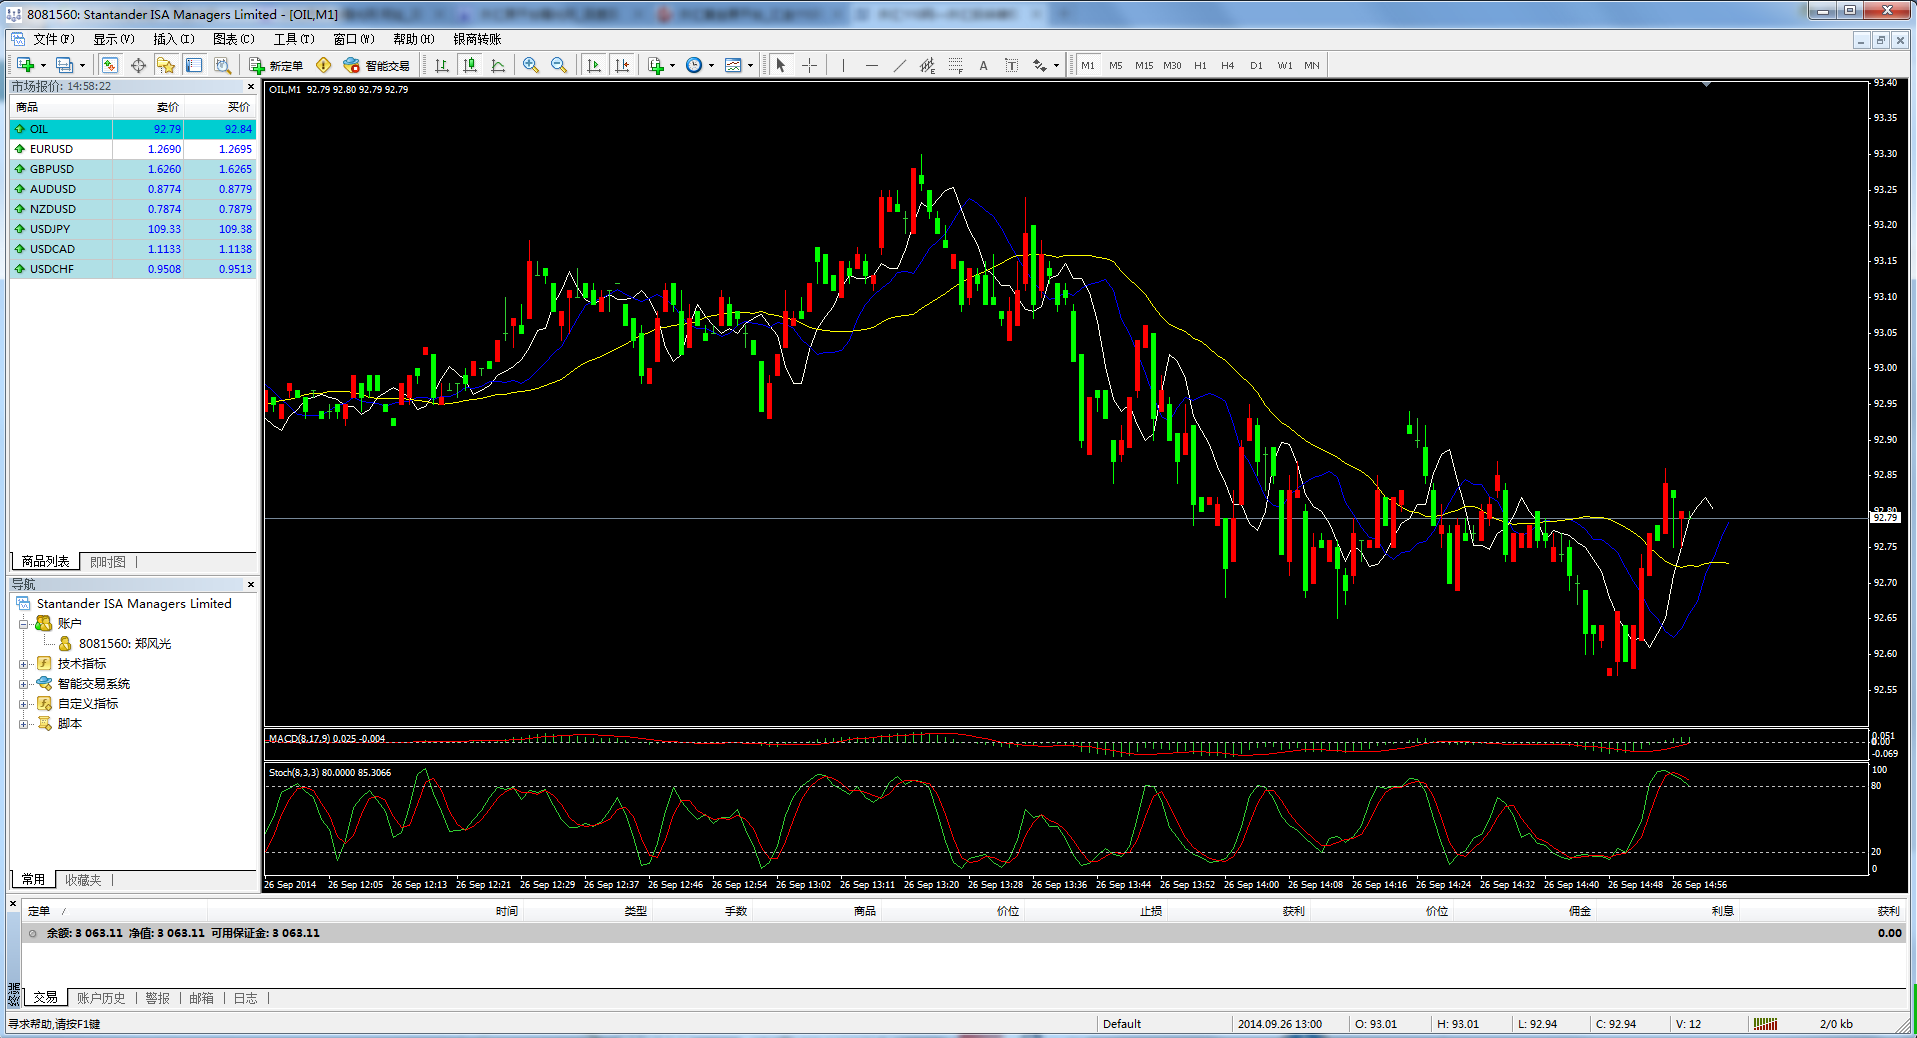Screen dimensions: 1917x1038
Task: Switch to the 收藏夹 navigator tab
Action: [x=83, y=880]
